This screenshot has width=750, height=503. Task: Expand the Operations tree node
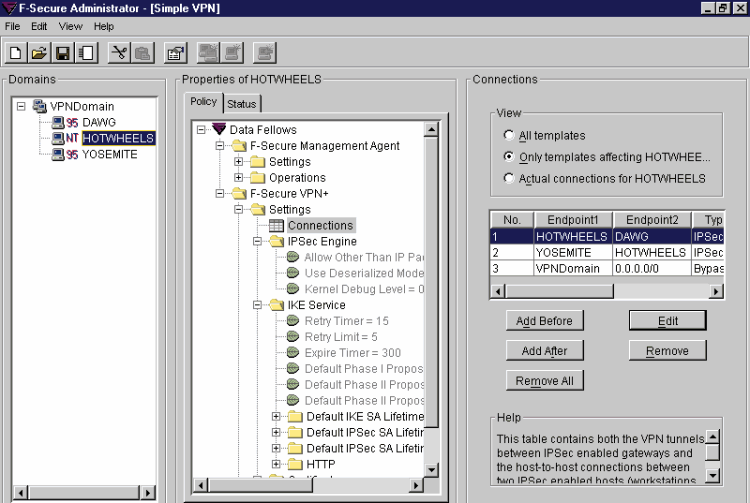coord(238,177)
